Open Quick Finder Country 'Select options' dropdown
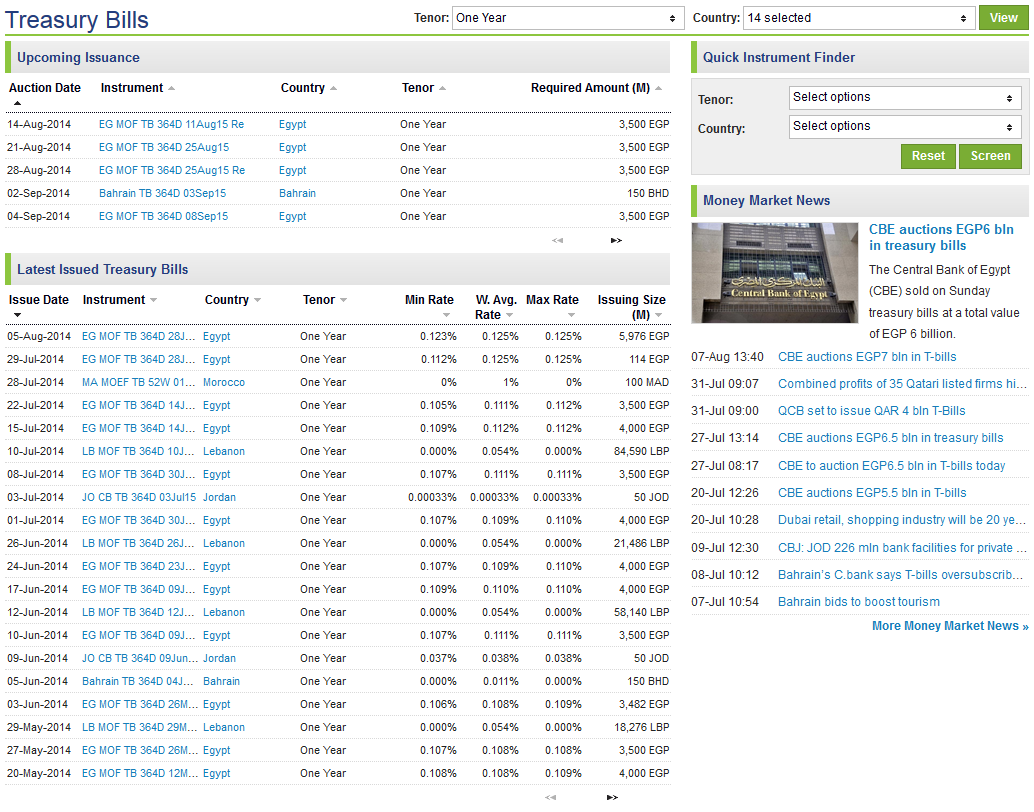The height and width of the screenshot is (812, 1034). pos(905,127)
